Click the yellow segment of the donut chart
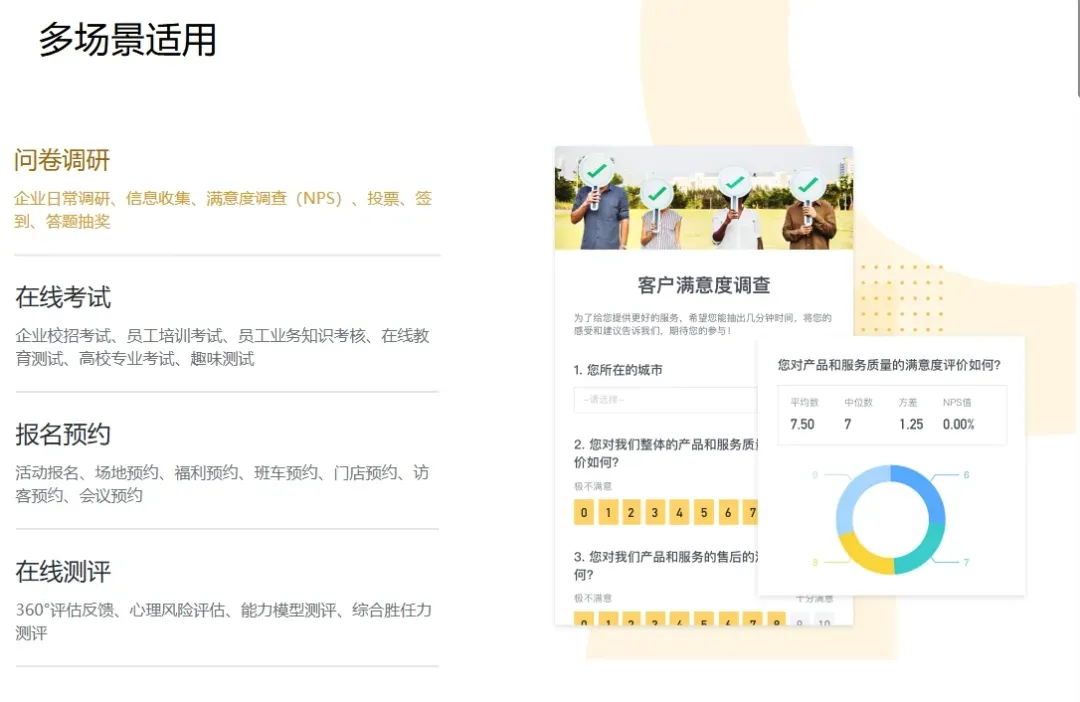 coord(860,555)
